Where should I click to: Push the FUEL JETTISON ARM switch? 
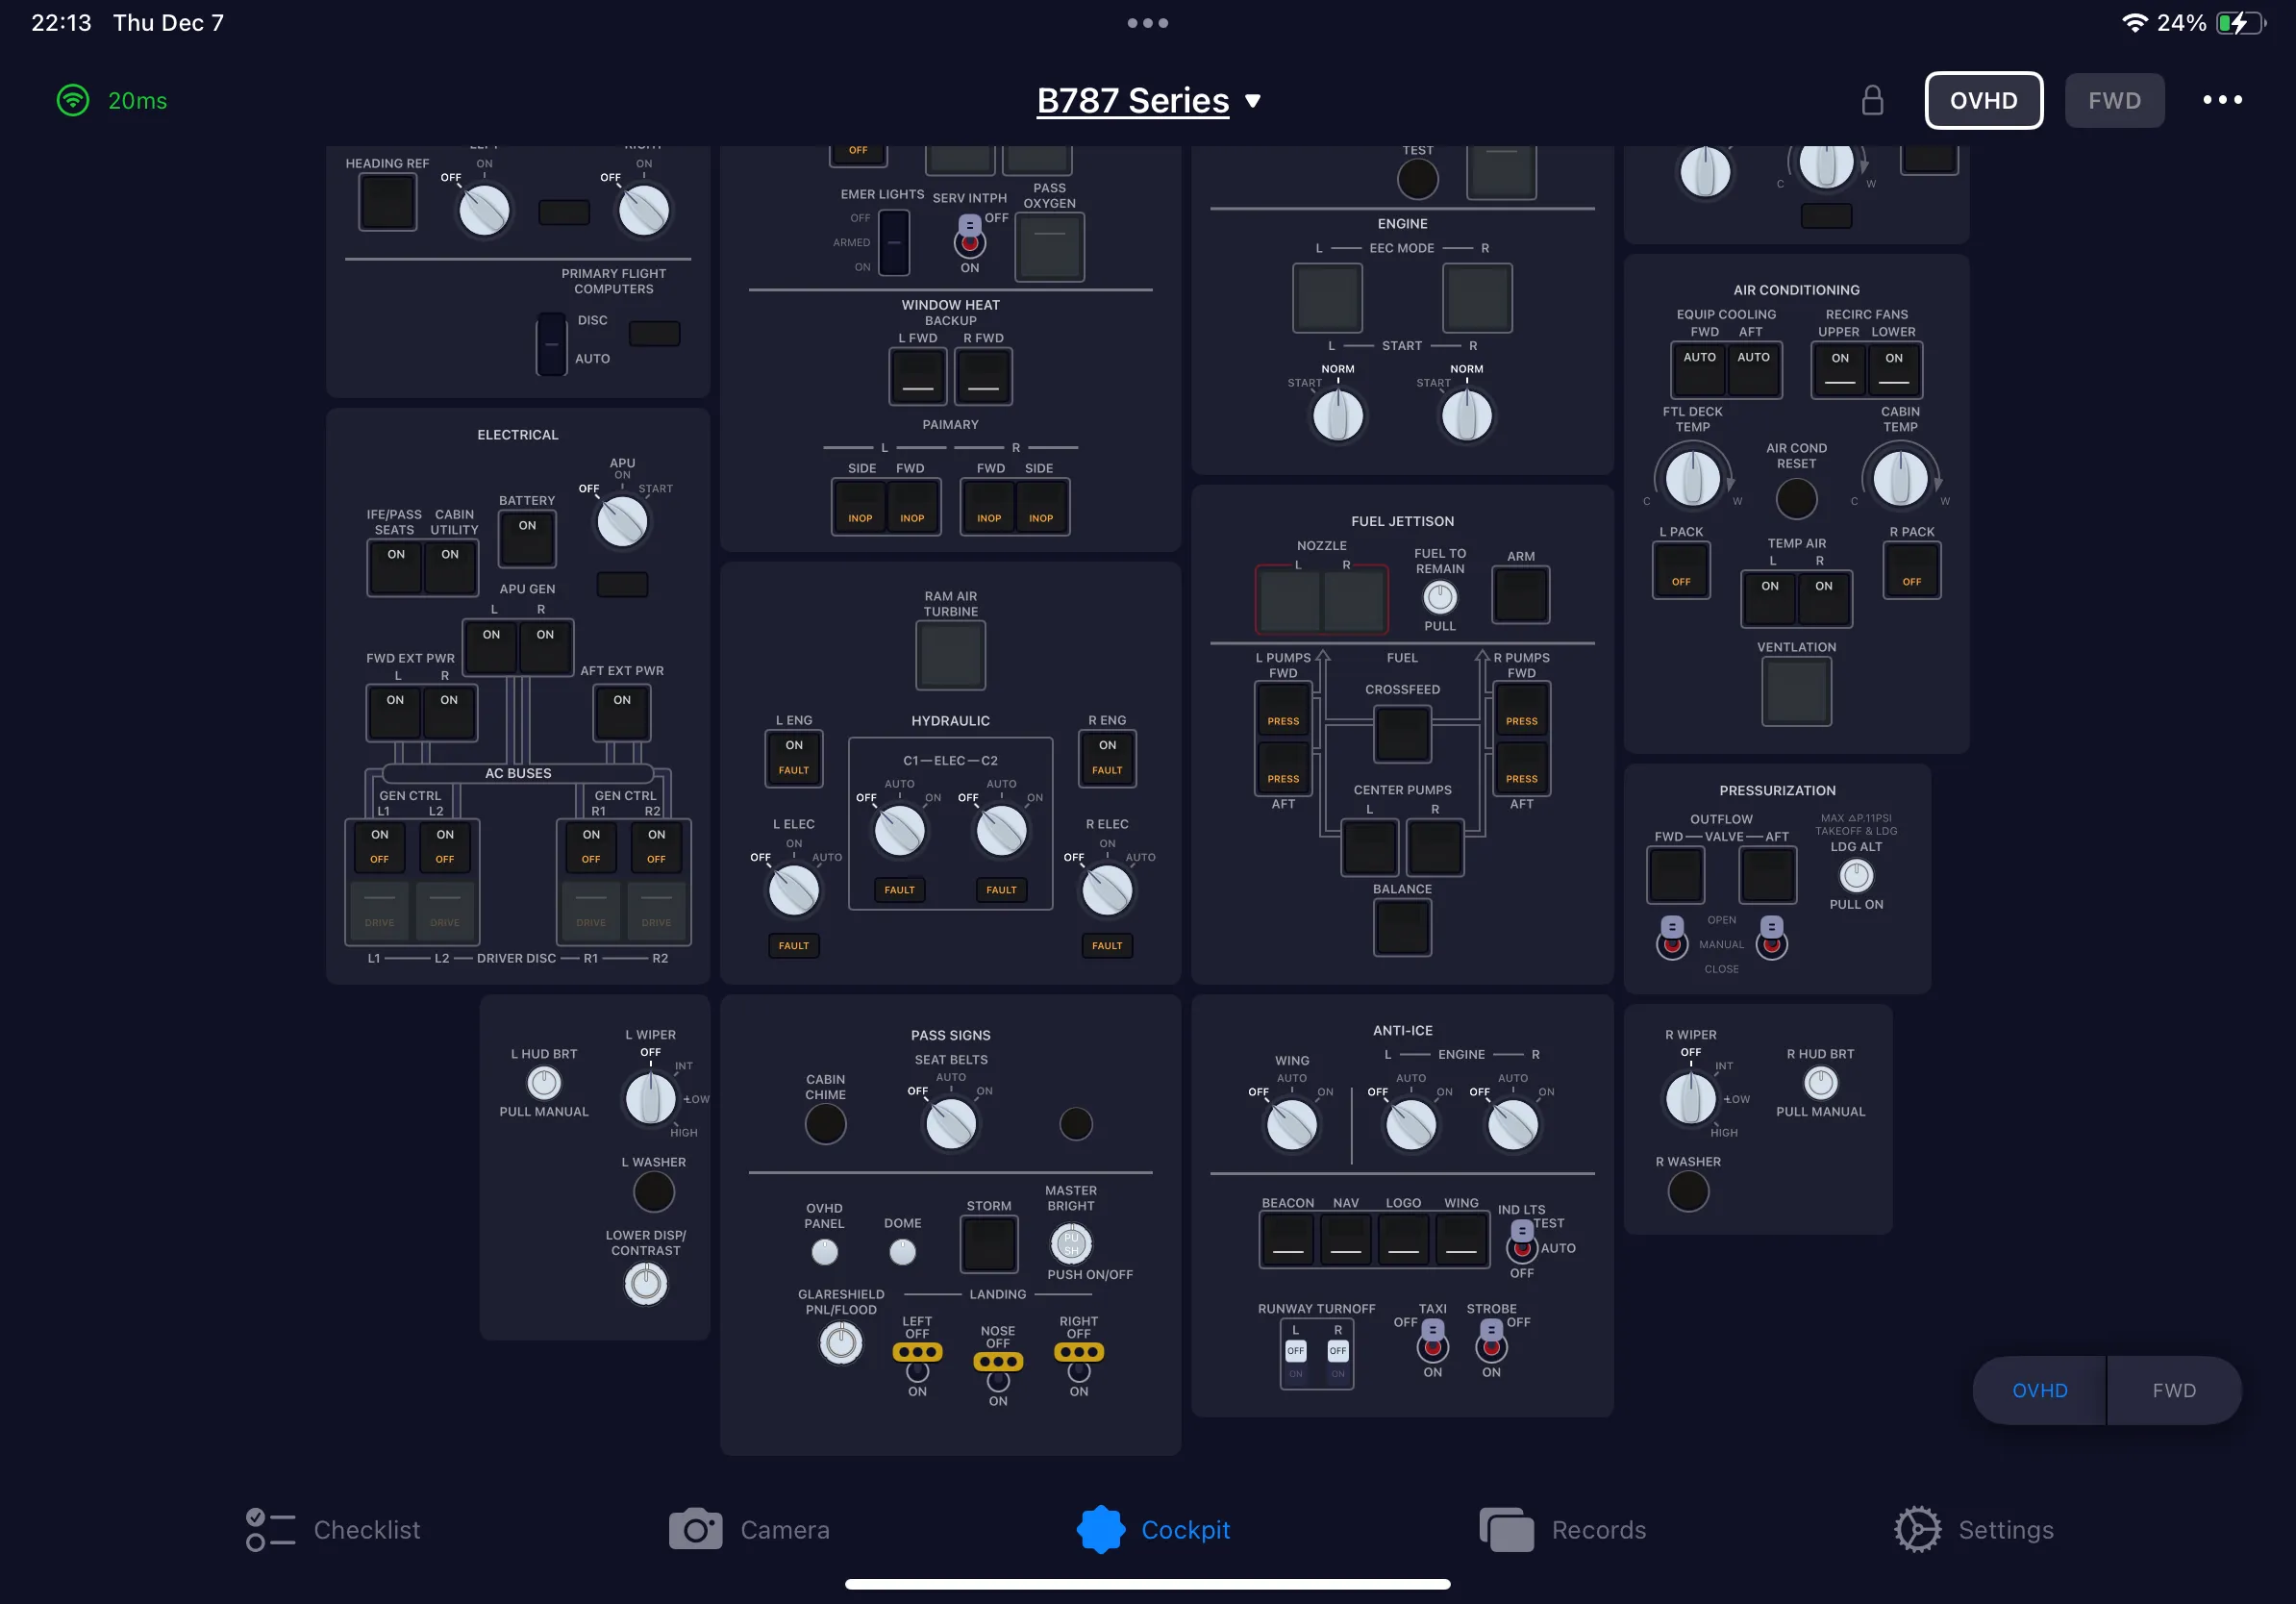click(1520, 595)
